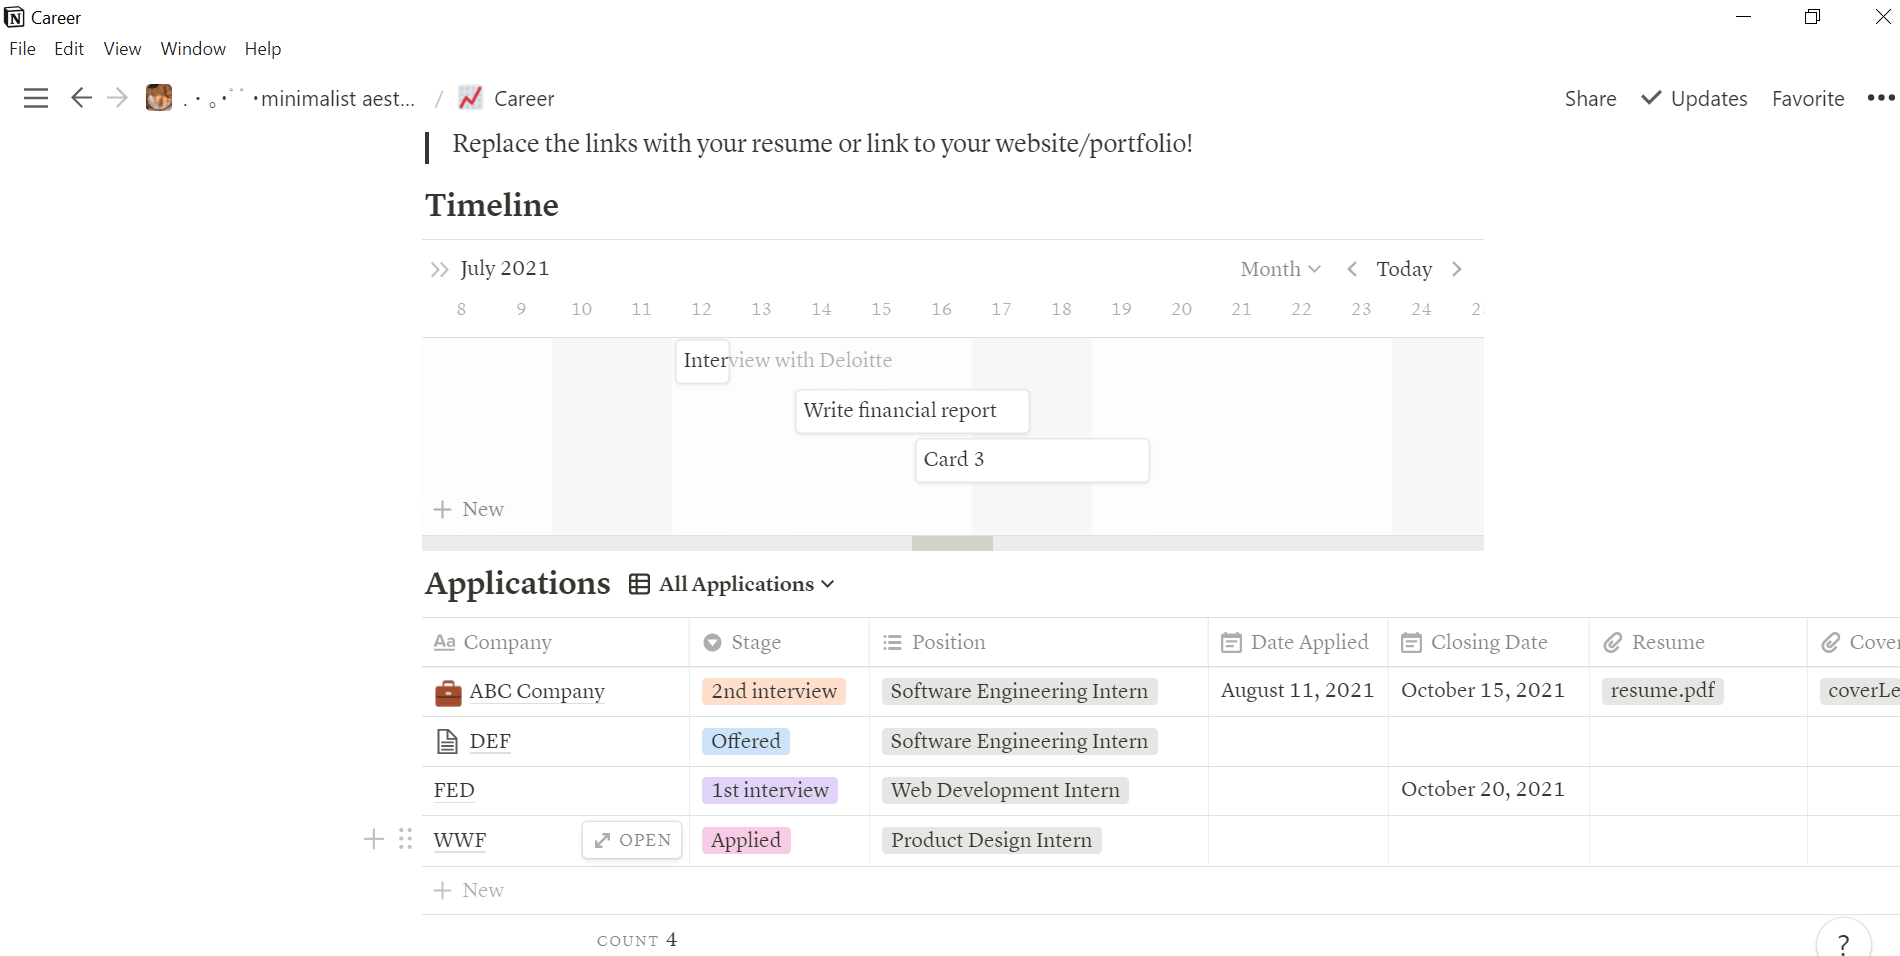This screenshot has width=1900, height=956.
Task: Click the table view icon beside All Applications
Action: tap(638, 584)
